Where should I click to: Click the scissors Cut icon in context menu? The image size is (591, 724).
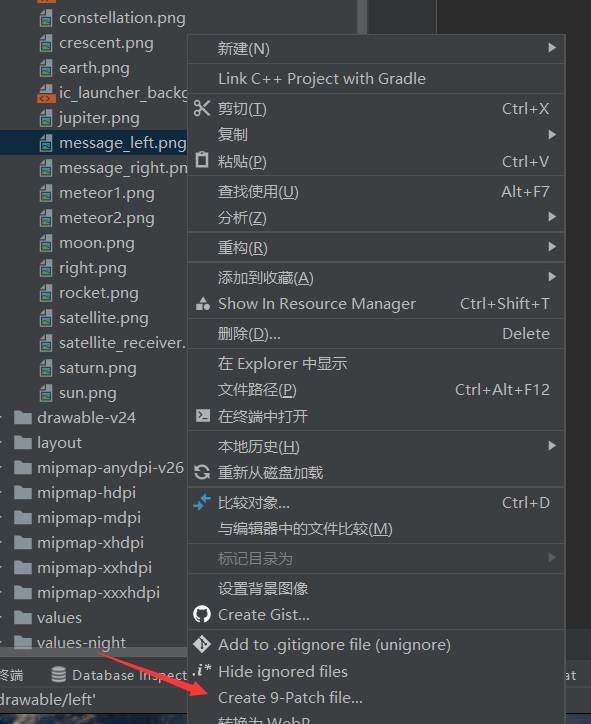(x=202, y=108)
